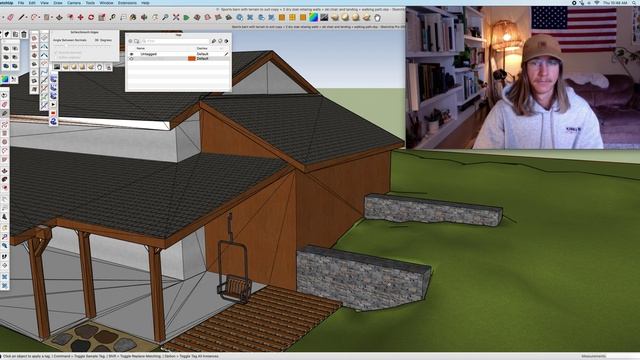Click the red bar icon in floating toolbar
Screen dimensions: 640x360
tap(53, 113)
